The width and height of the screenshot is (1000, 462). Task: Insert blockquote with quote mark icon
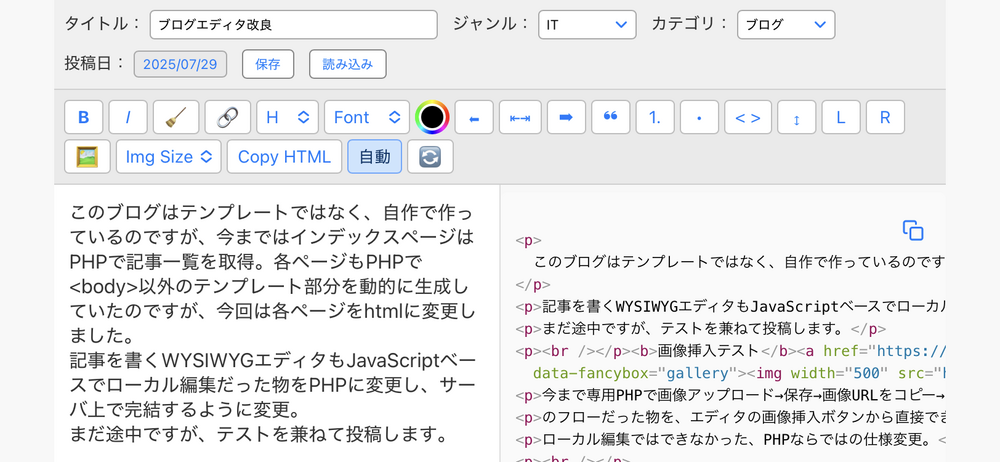(x=610, y=117)
